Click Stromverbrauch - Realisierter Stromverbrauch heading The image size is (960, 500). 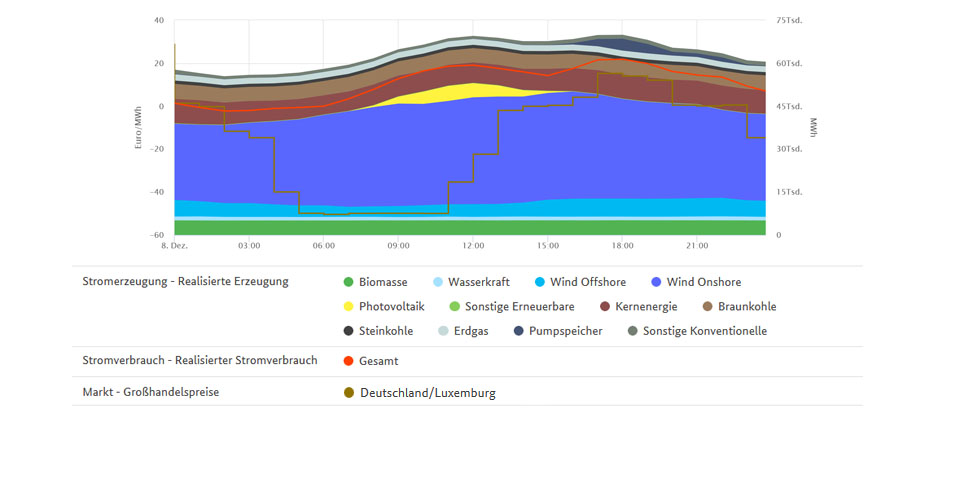tap(200, 360)
